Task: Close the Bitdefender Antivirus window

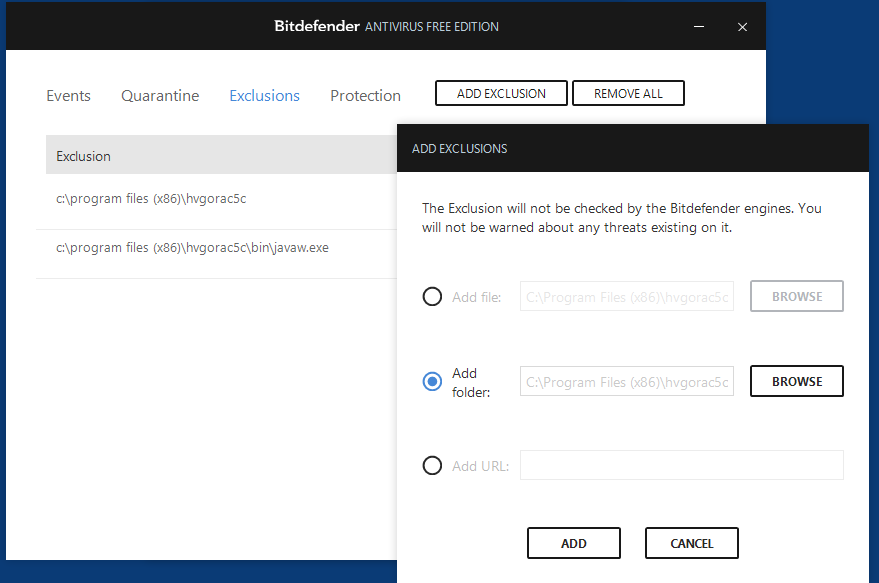Action: click(x=742, y=27)
